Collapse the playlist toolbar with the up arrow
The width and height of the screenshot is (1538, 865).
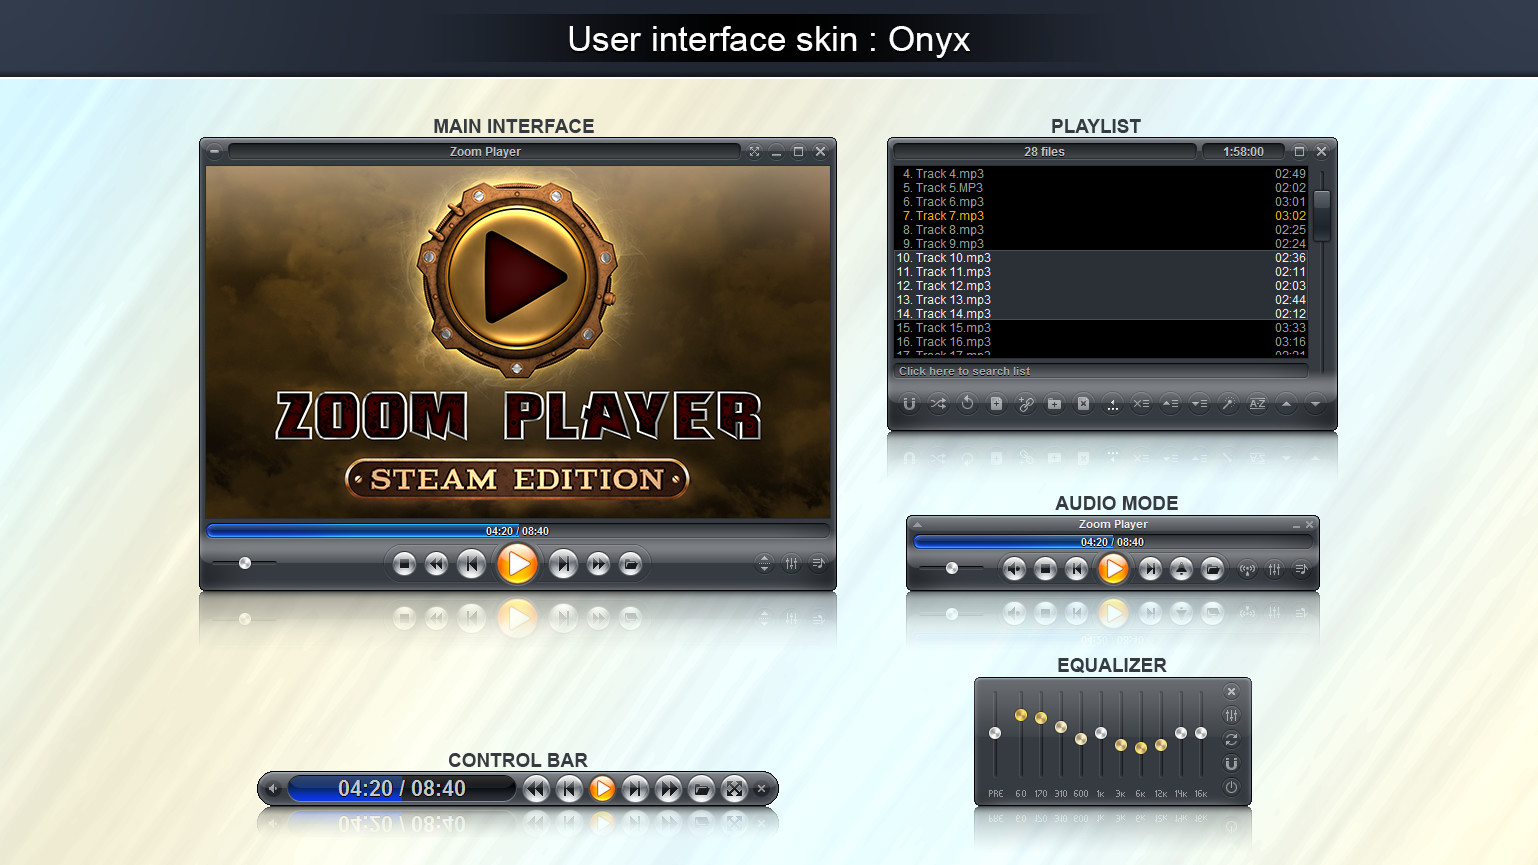(x=1285, y=403)
